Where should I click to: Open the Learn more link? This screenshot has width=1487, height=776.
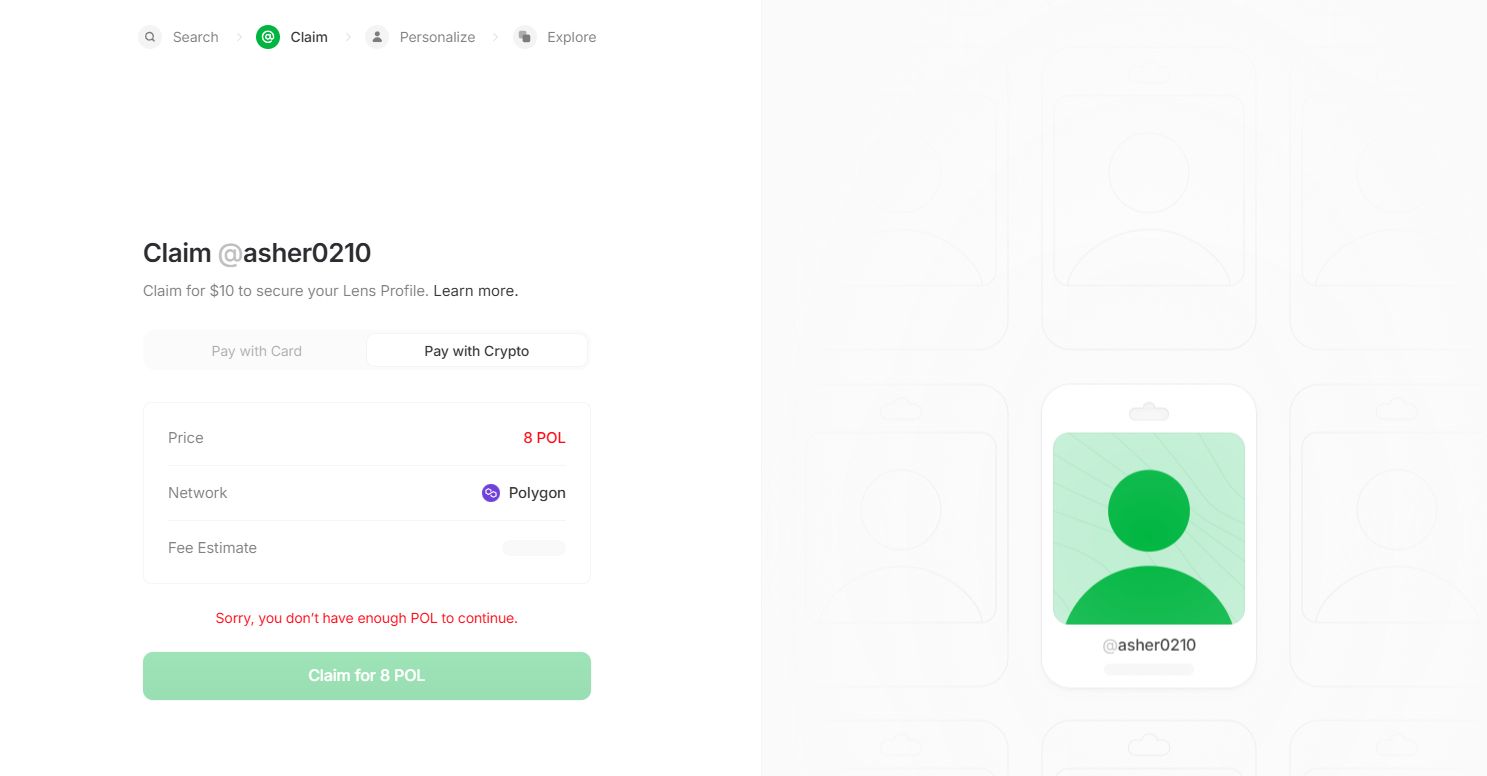click(476, 291)
